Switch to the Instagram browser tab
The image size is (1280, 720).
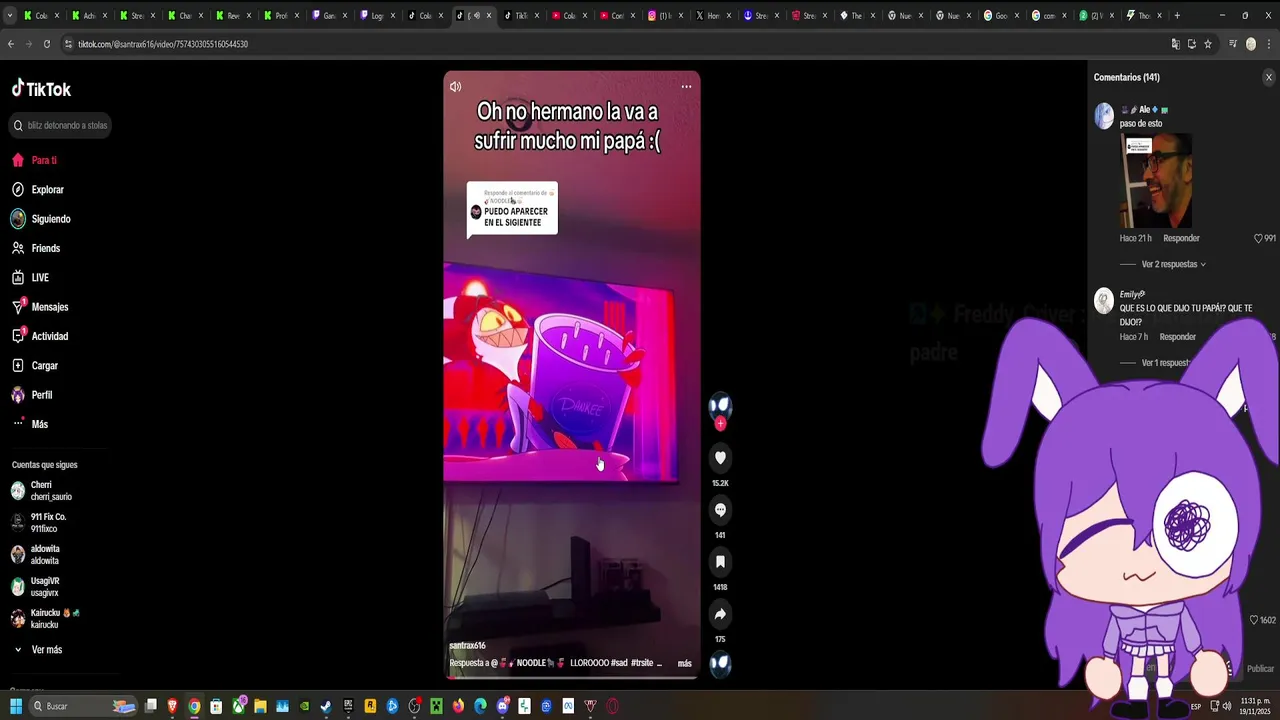[665, 15]
